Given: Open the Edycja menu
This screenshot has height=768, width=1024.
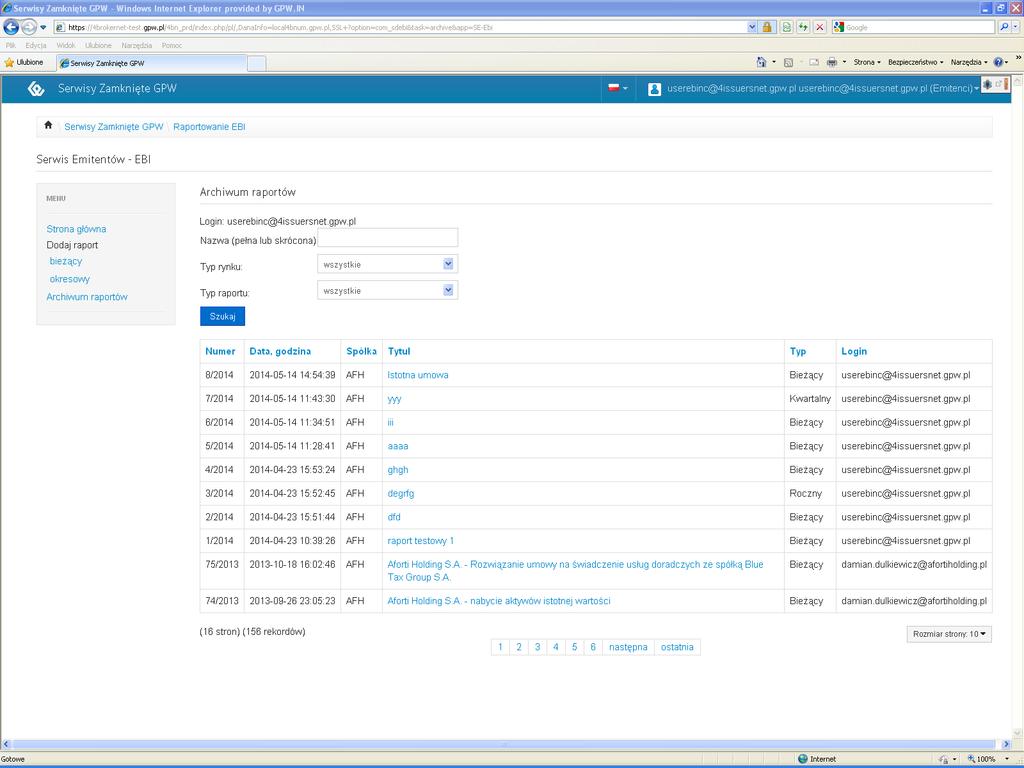Looking at the screenshot, I should [x=36, y=45].
